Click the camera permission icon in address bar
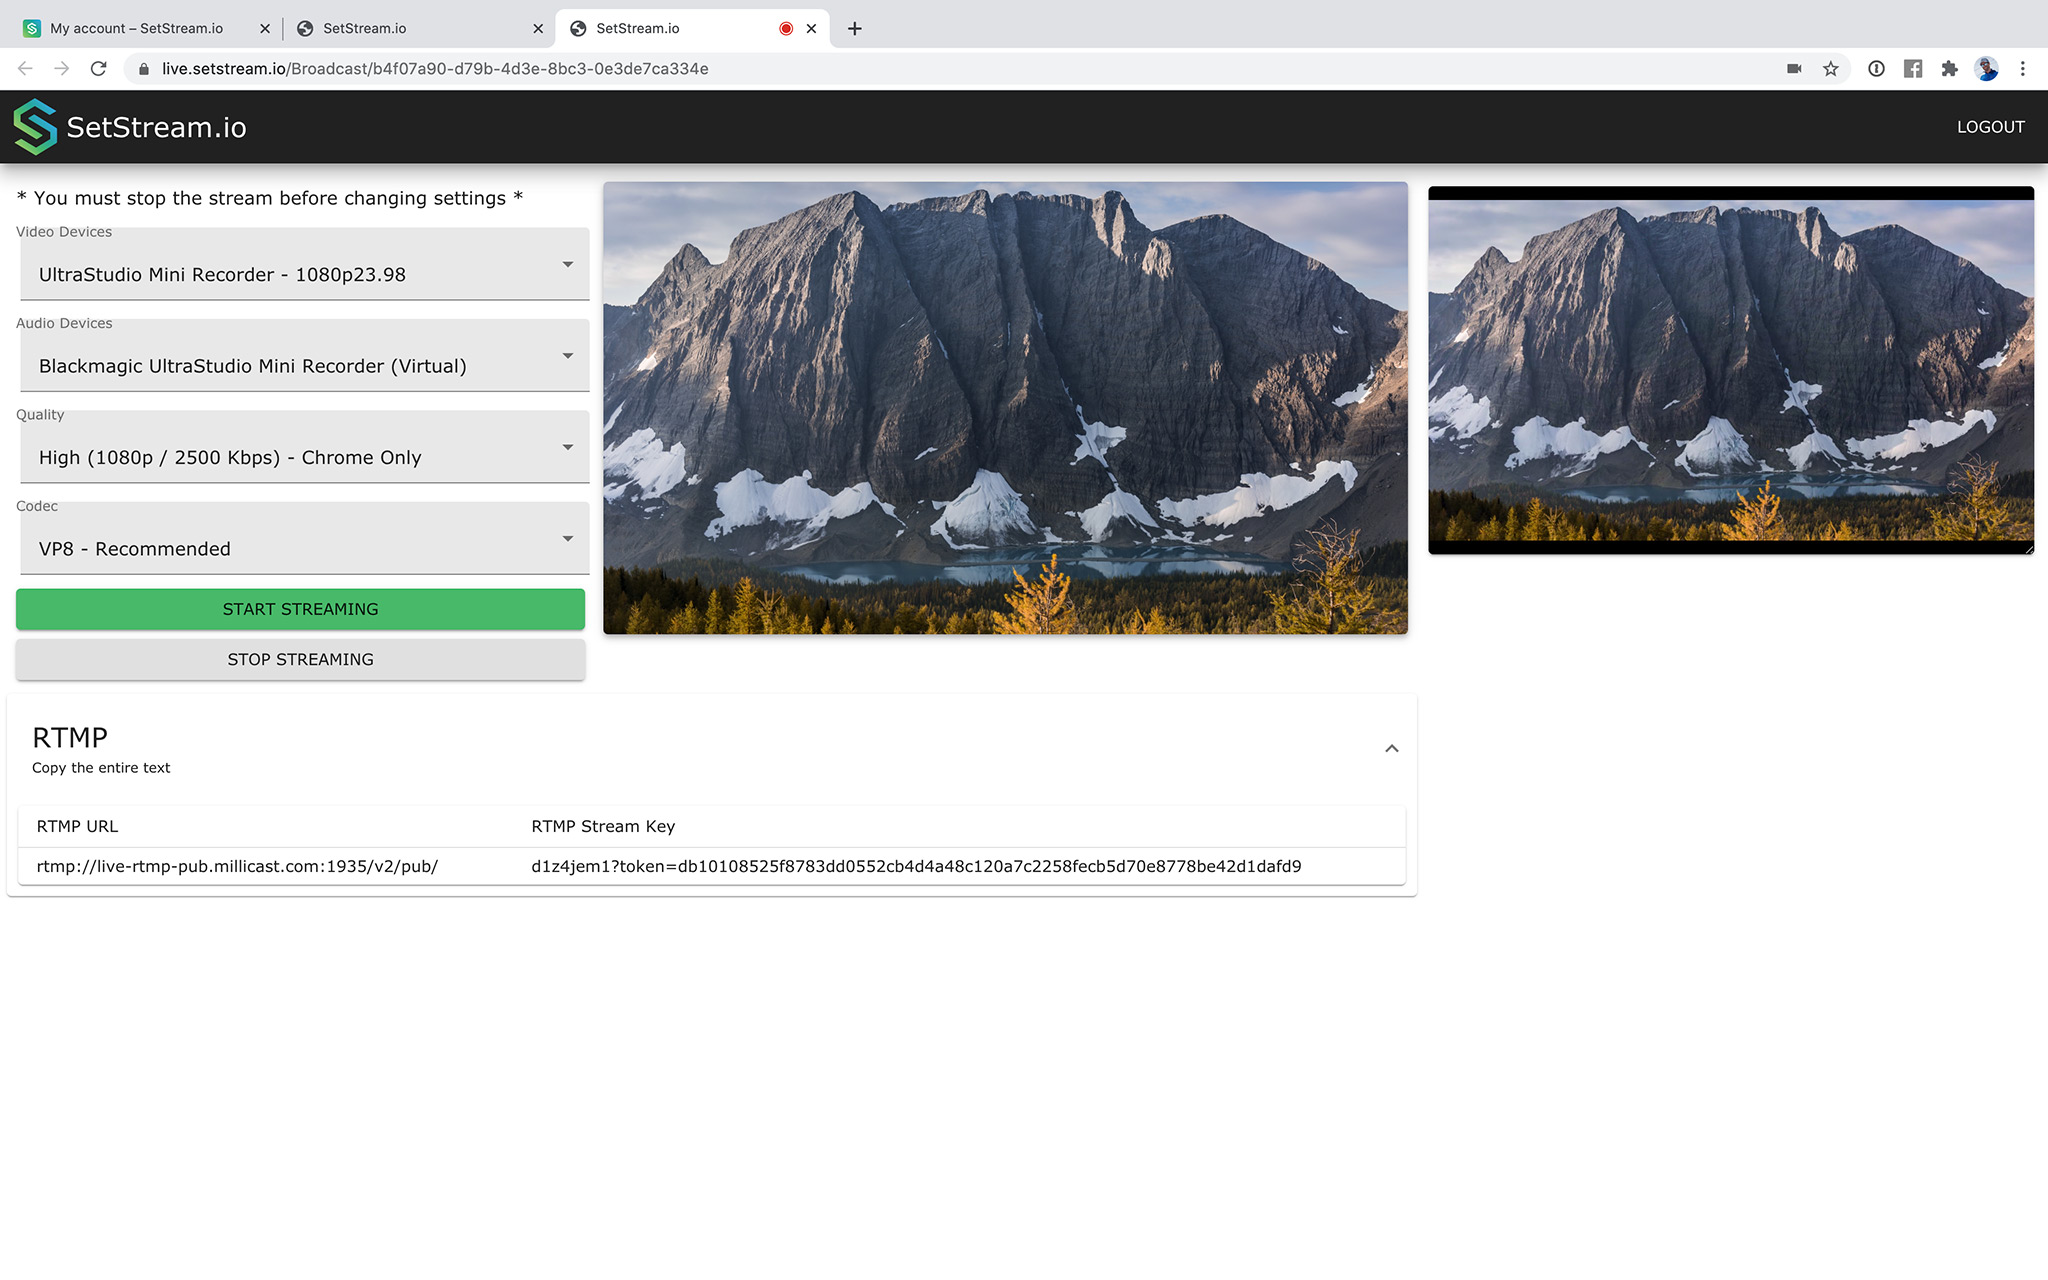This screenshot has height=1280, width=2048. (x=1794, y=69)
